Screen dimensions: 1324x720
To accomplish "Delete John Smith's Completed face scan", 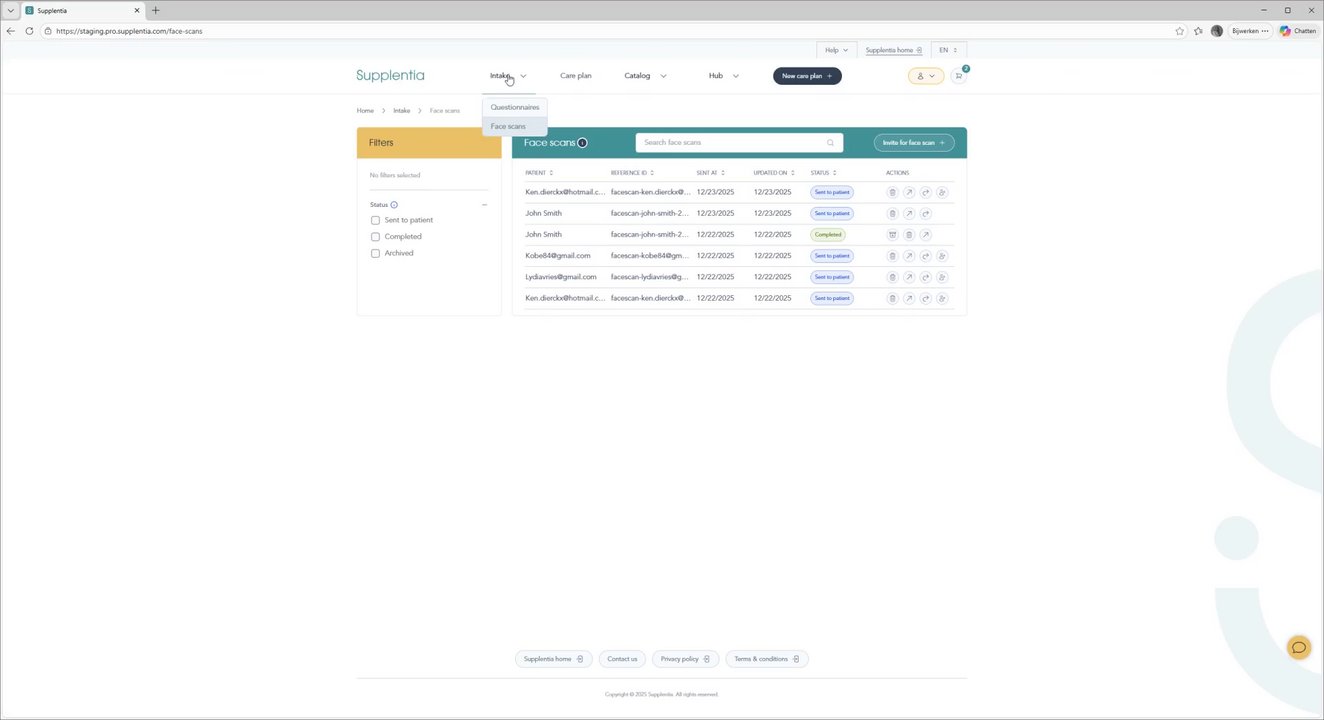I will point(909,235).
